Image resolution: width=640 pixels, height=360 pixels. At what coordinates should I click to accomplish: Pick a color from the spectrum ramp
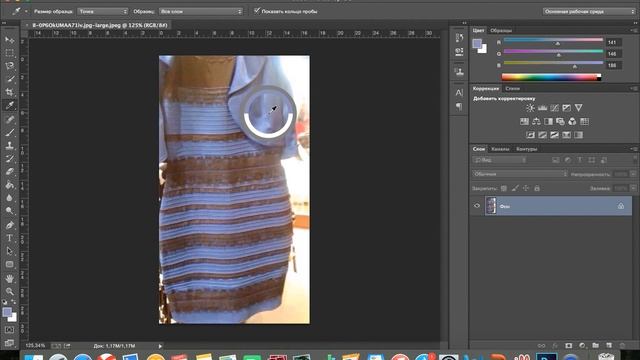pos(551,77)
